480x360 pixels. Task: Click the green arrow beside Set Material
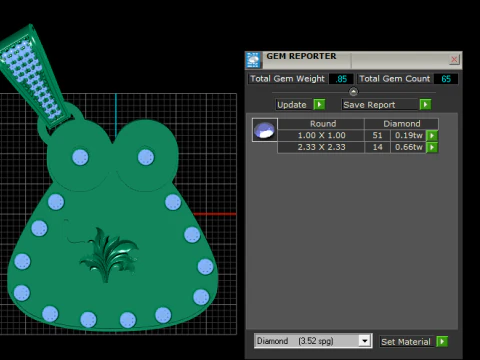point(442,342)
